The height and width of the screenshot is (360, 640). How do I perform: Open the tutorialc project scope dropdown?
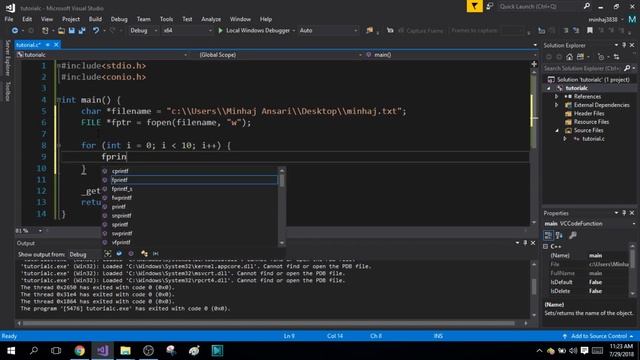click(102, 55)
